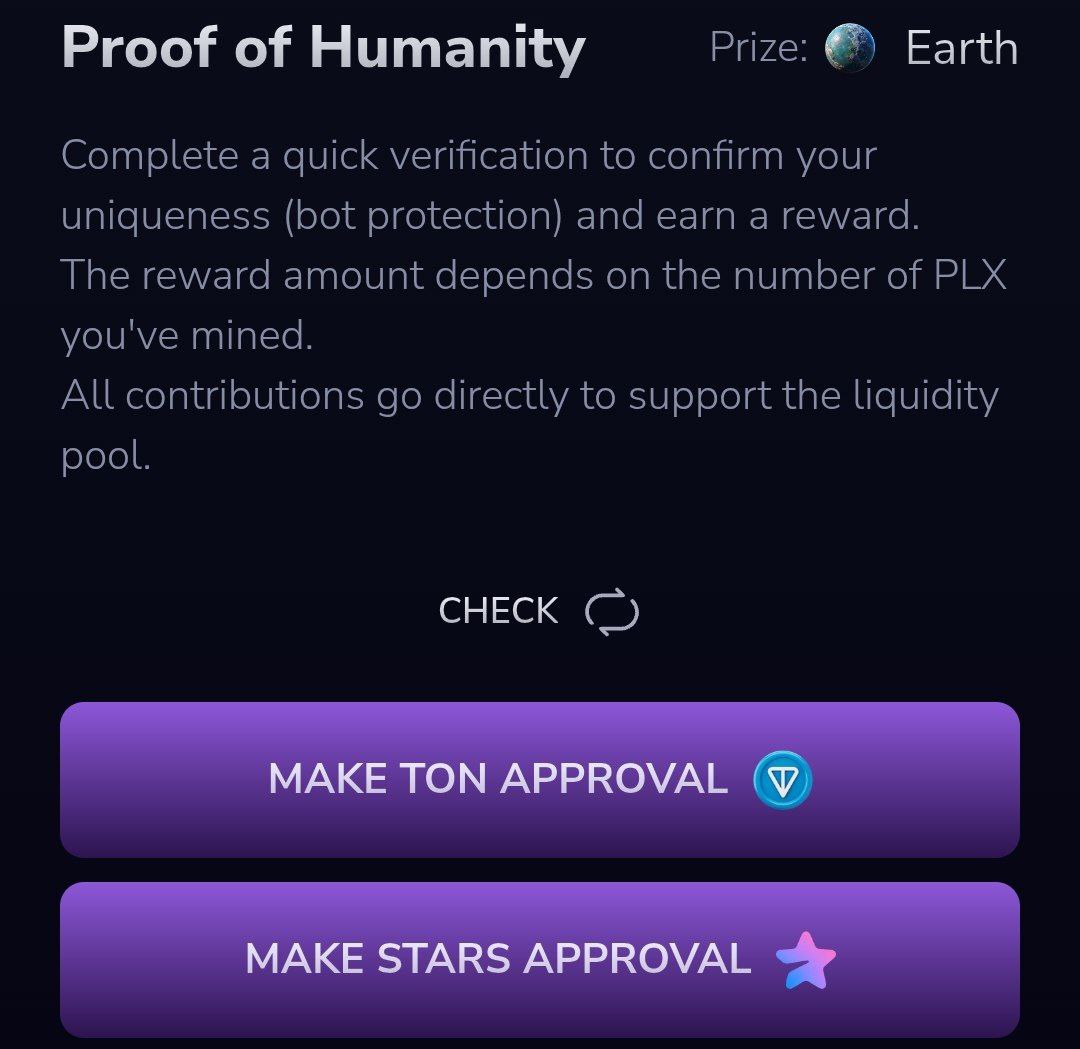Click the "Proof of Humanity" heading
Image resolution: width=1080 pixels, height=1049 pixels.
[323, 48]
